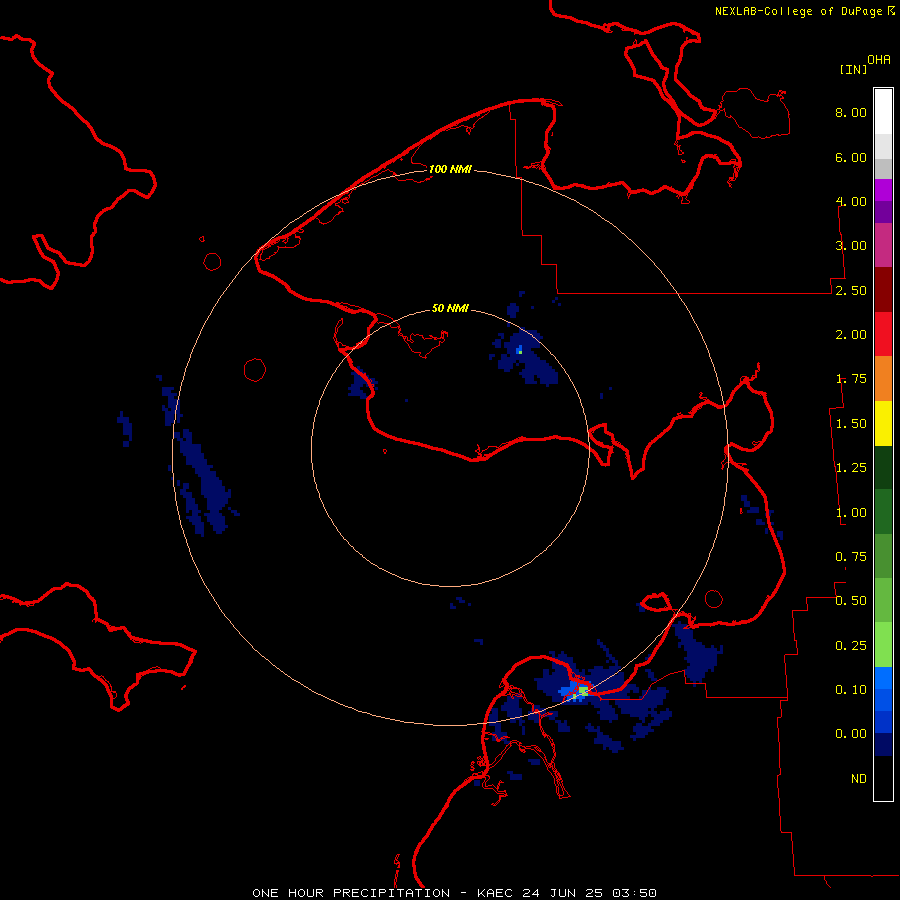The image size is (900, 900).
Task: Pick the black ND swatch at legend bottom
Action: coord(883,778)
